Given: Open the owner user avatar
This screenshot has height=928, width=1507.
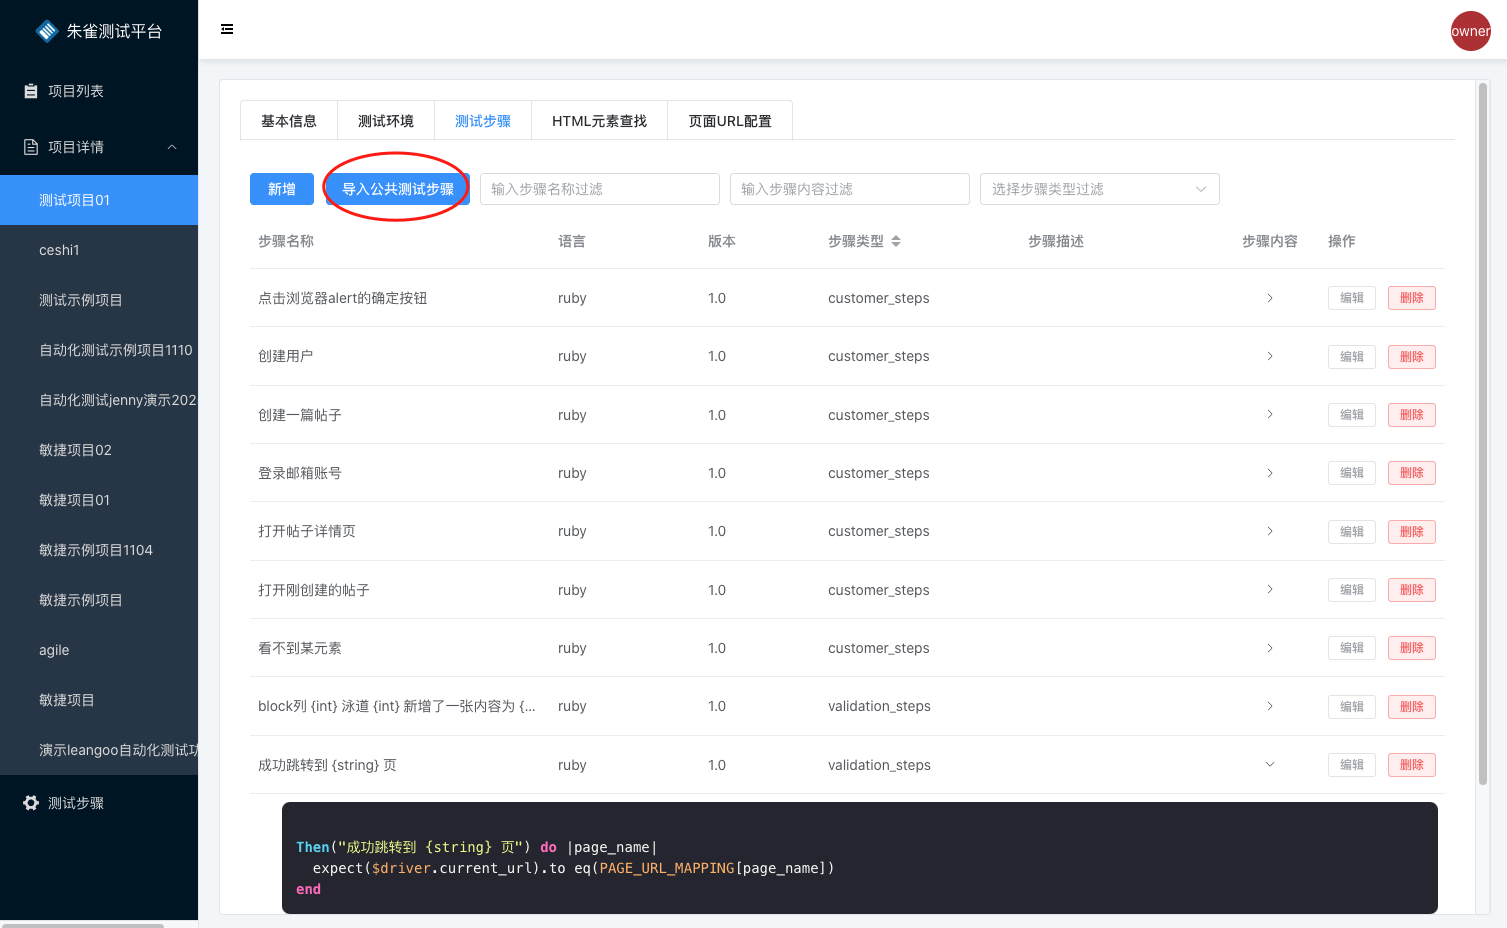Looking at the screenshot, I should point(1470,31).
